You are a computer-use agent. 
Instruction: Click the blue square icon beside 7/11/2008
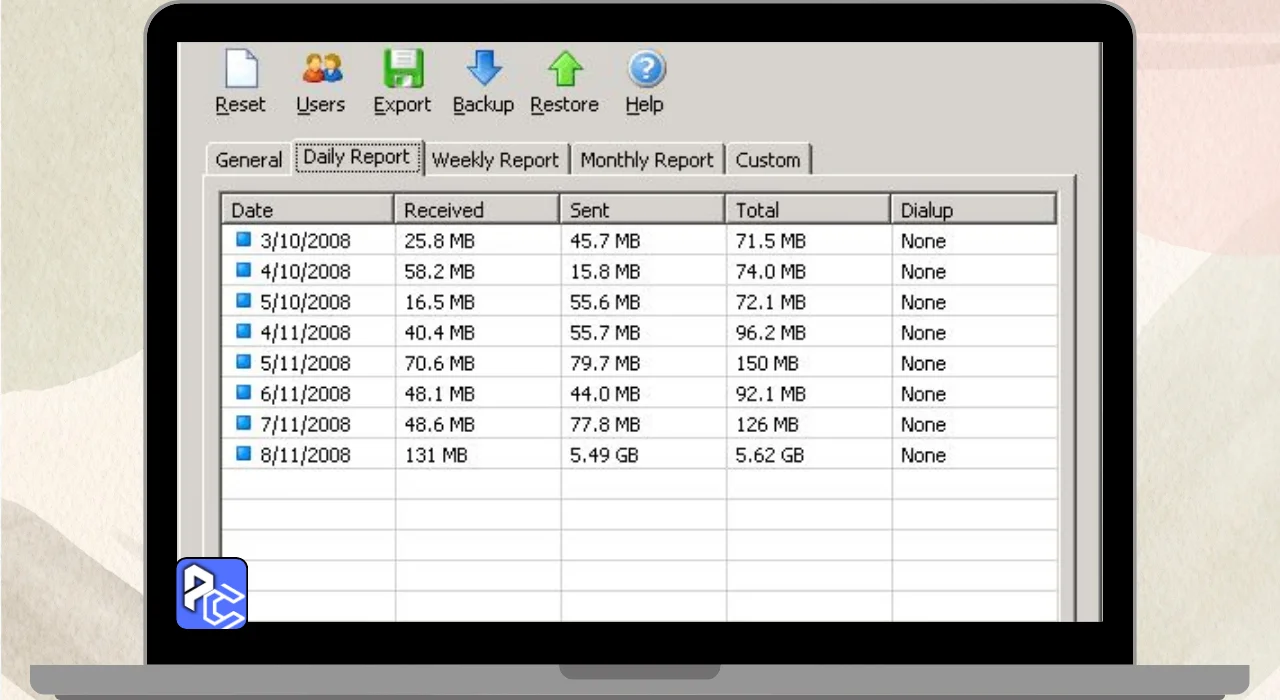[243, 423]
